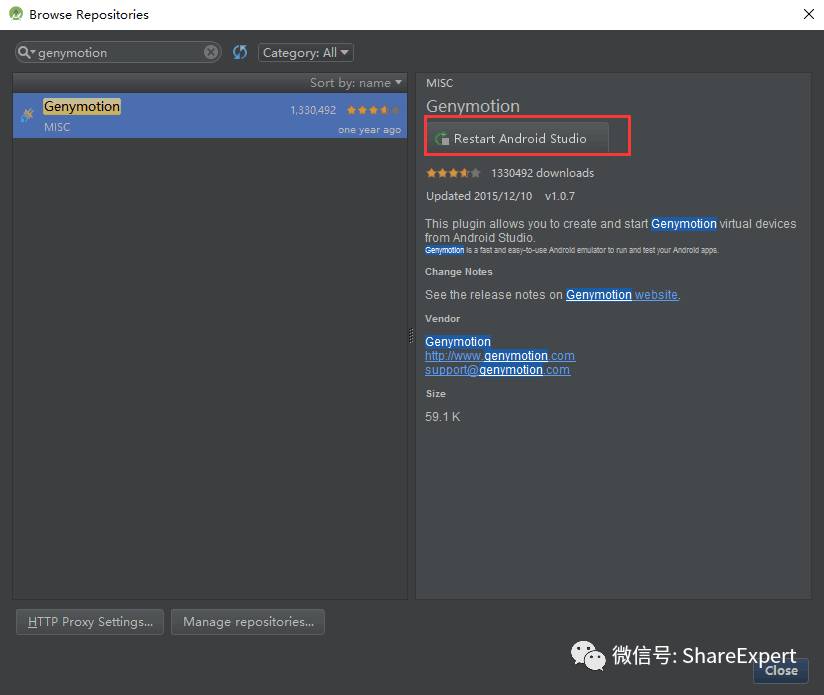Click the MISC label under Genymotion list row
Viewport: 824px width, 695px height.
[57, 127]
